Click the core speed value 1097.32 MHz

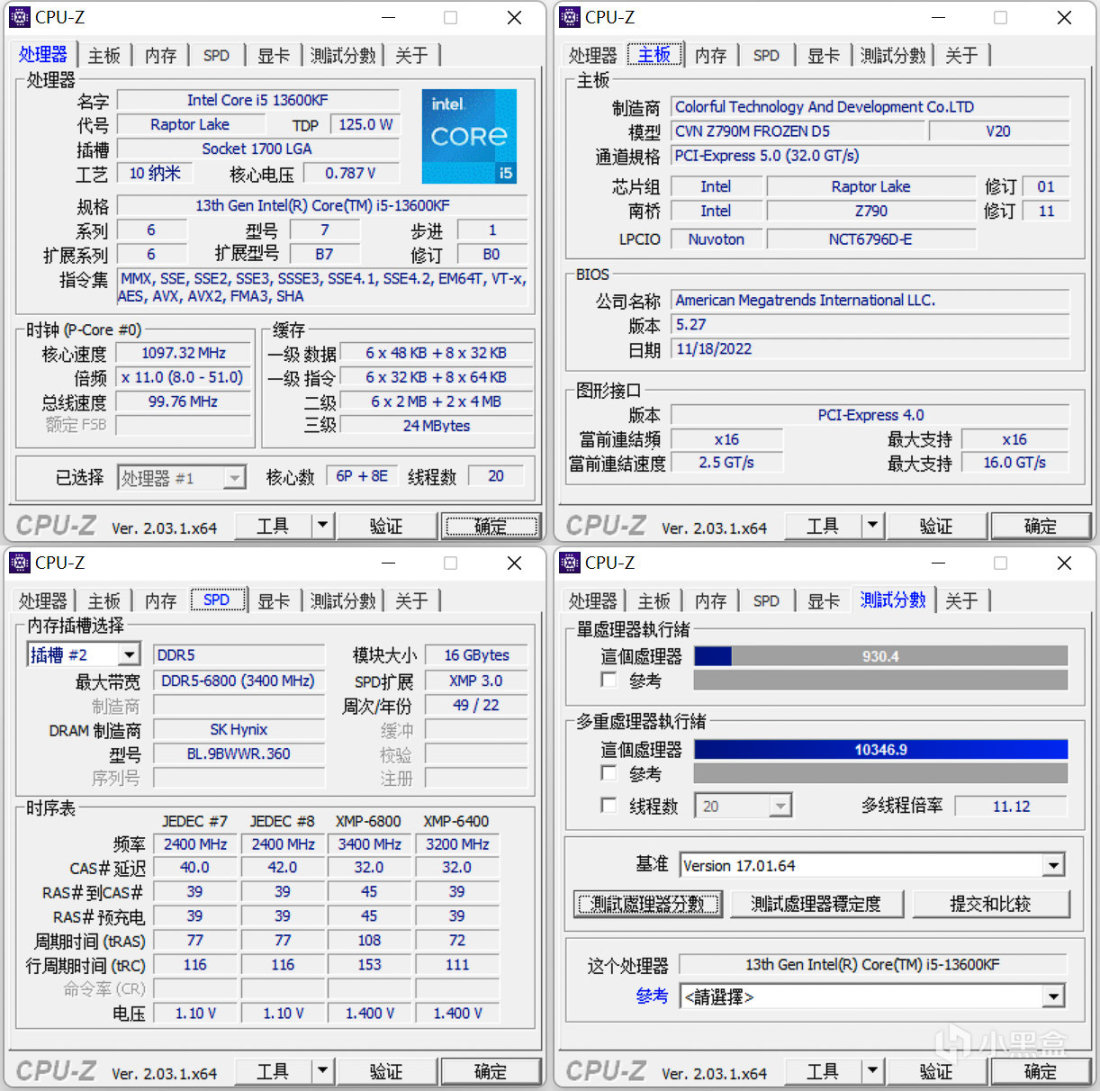tap(183, 353)
